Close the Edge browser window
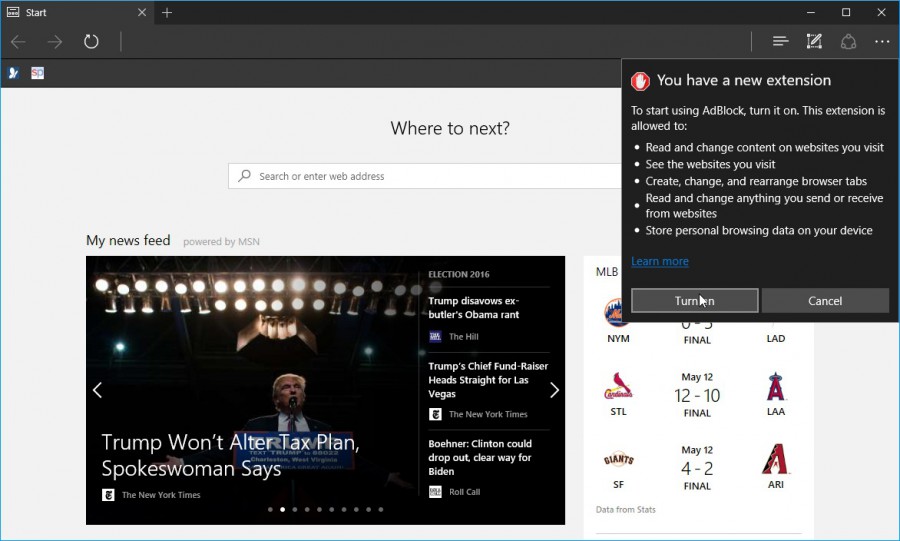 (882, 13)
